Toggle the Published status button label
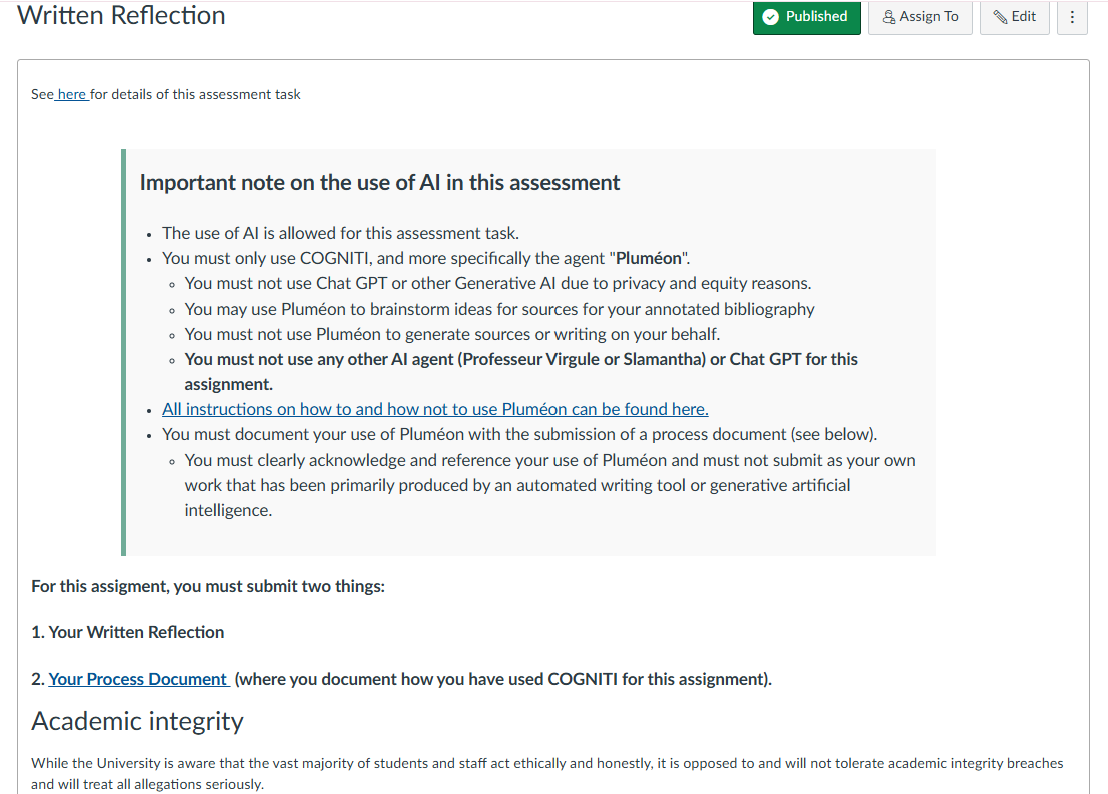 (x=816, y=17)
